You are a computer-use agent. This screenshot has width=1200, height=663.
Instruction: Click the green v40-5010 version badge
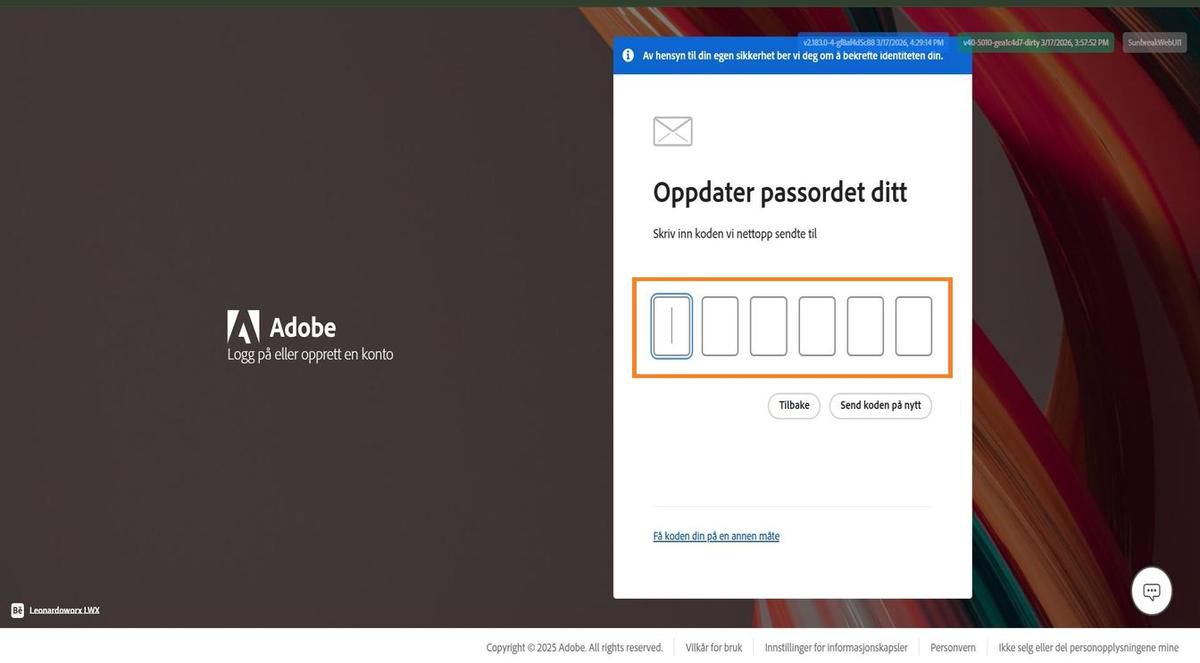[1035, 42]
